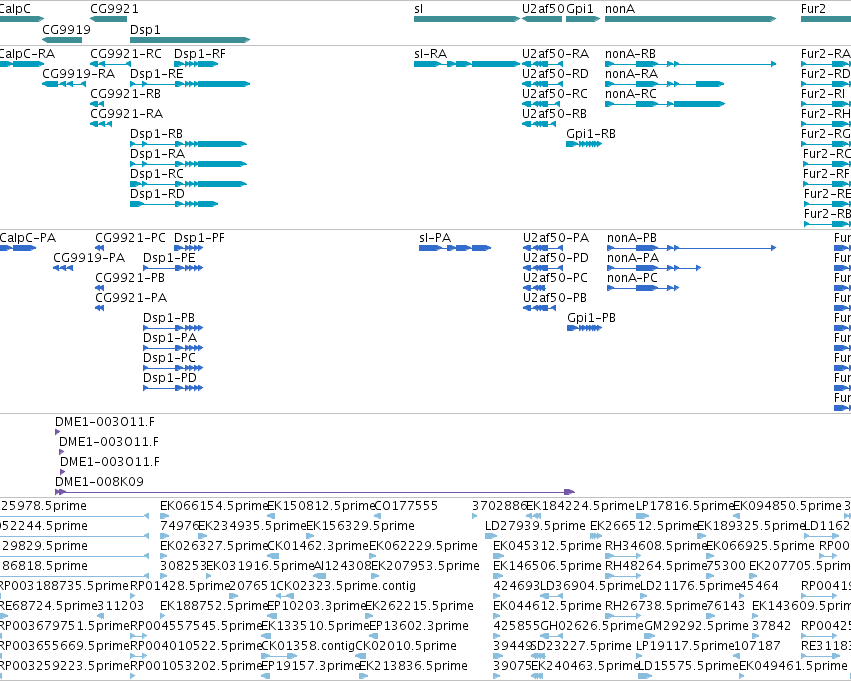Select transcript Dsp1-RD glyph
Screen dimensions: 851x681
tap(174, 204)
